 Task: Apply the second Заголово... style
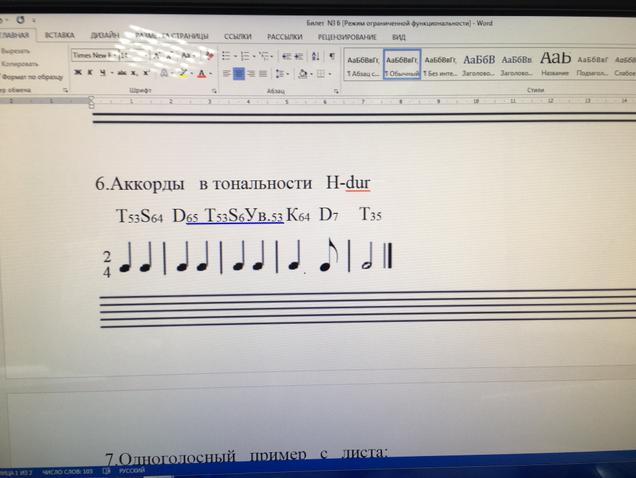(516, 65)
